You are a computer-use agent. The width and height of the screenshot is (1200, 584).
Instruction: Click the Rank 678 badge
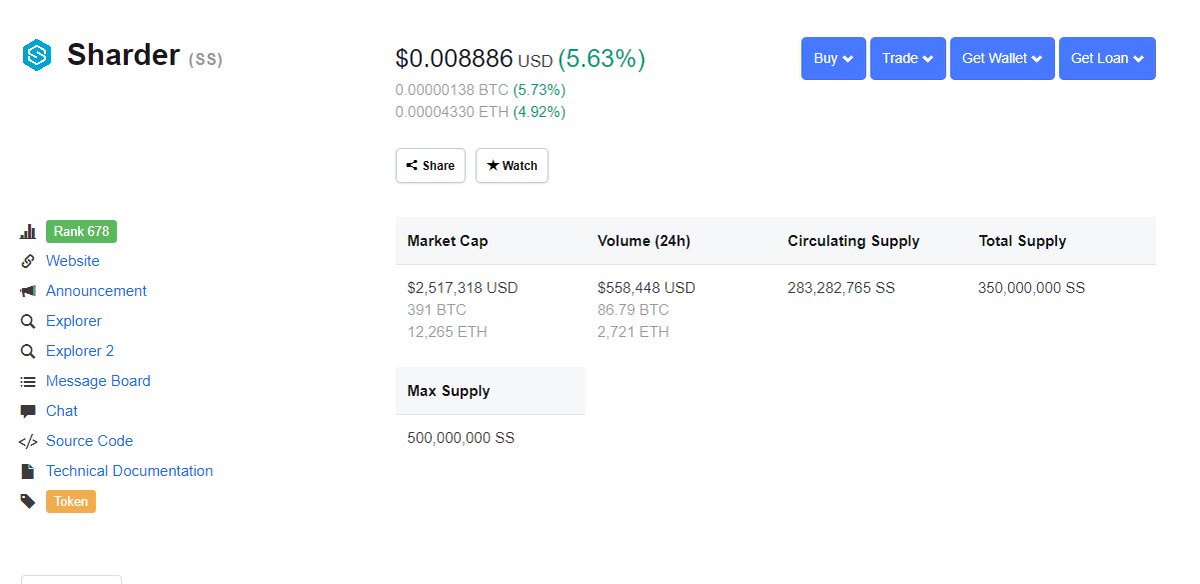pyautogui.click(x=81, y=231)
